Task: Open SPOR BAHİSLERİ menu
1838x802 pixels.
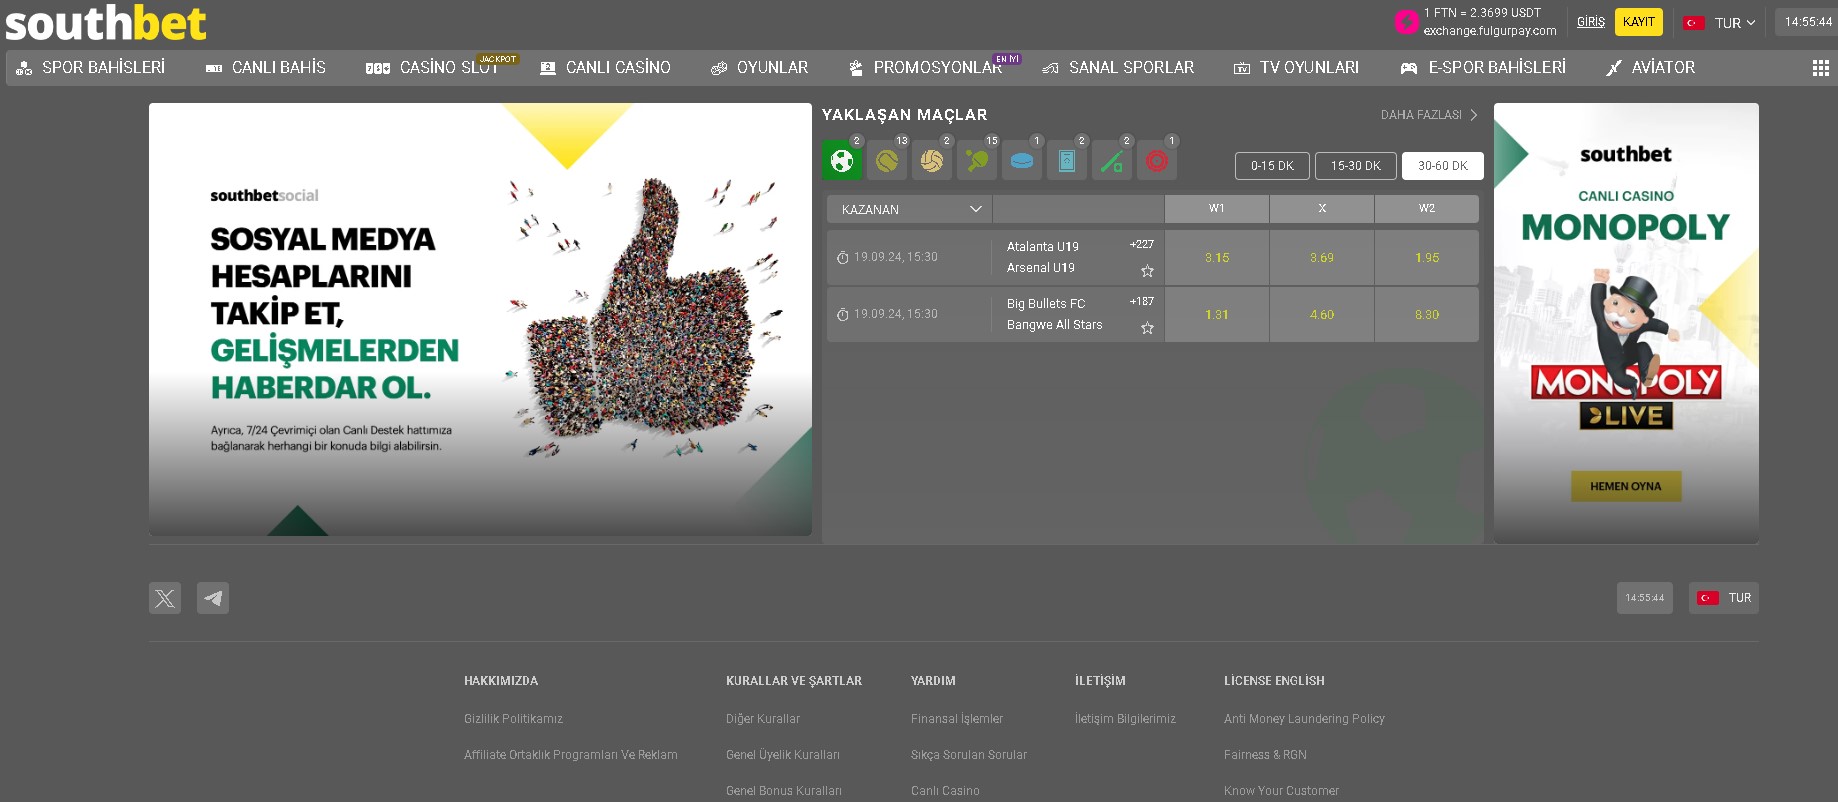Action: click(90, 67)
